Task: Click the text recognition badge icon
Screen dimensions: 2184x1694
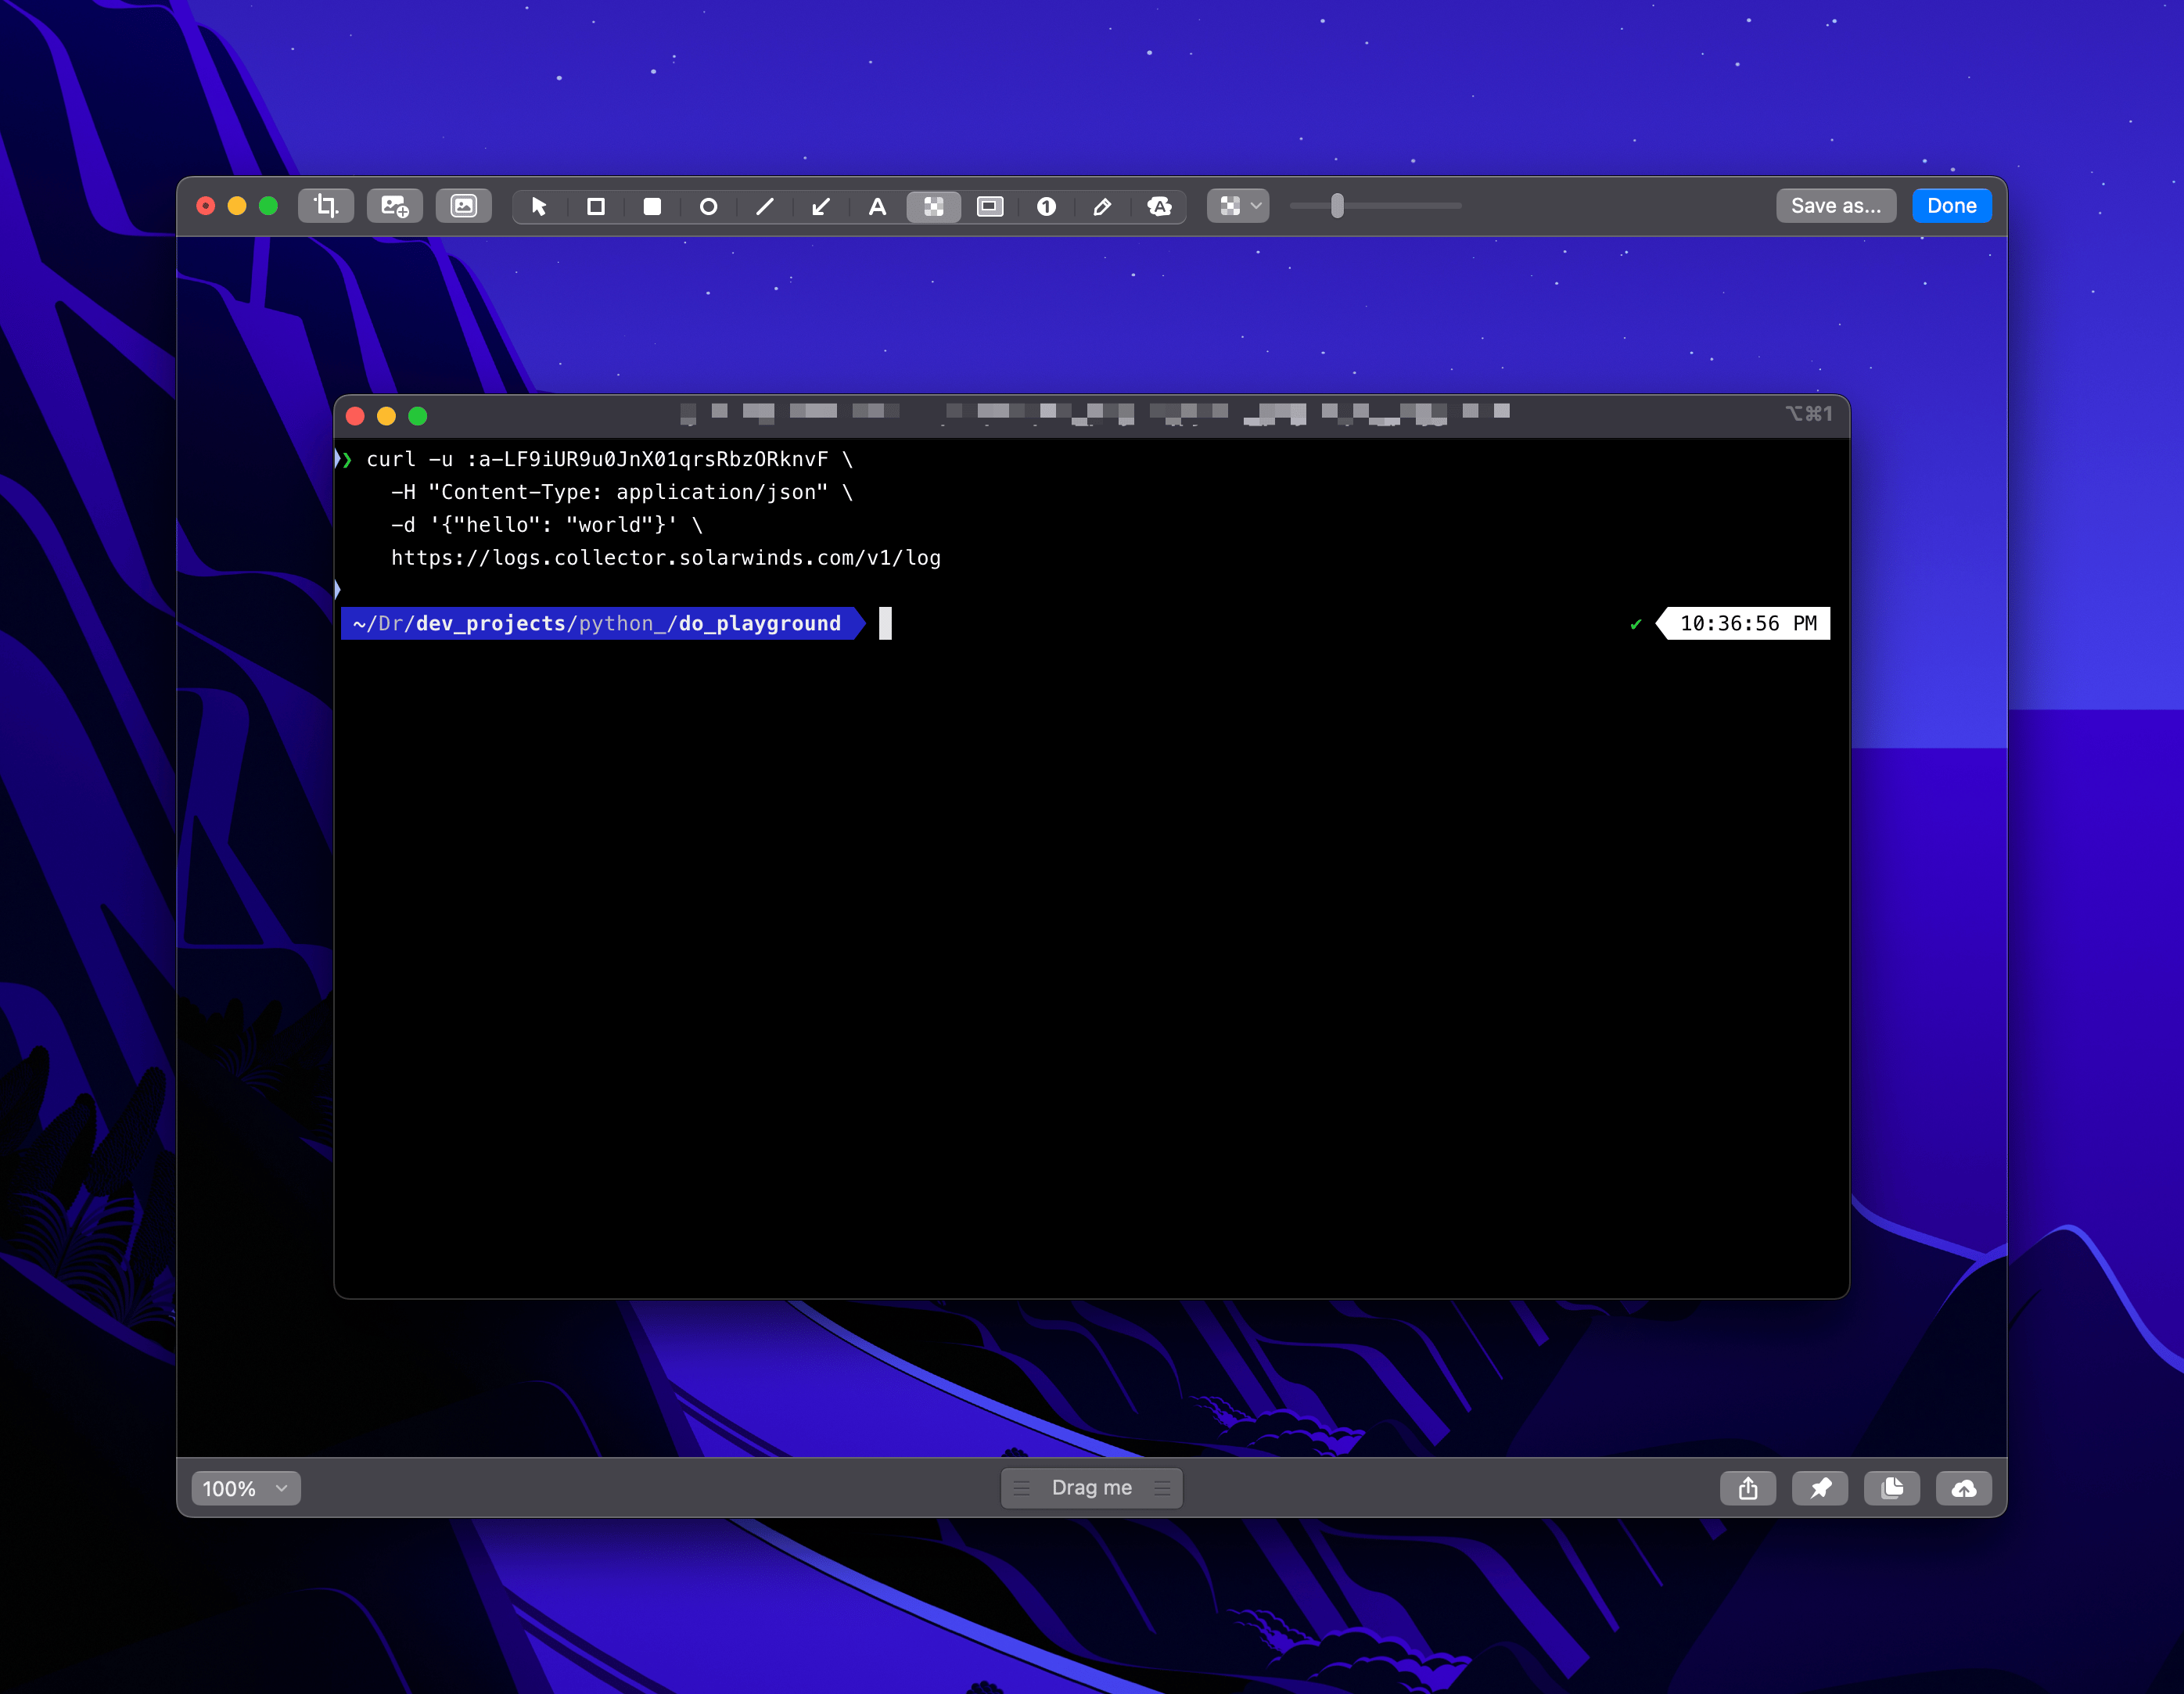Action: click(x=1159, y=206)
